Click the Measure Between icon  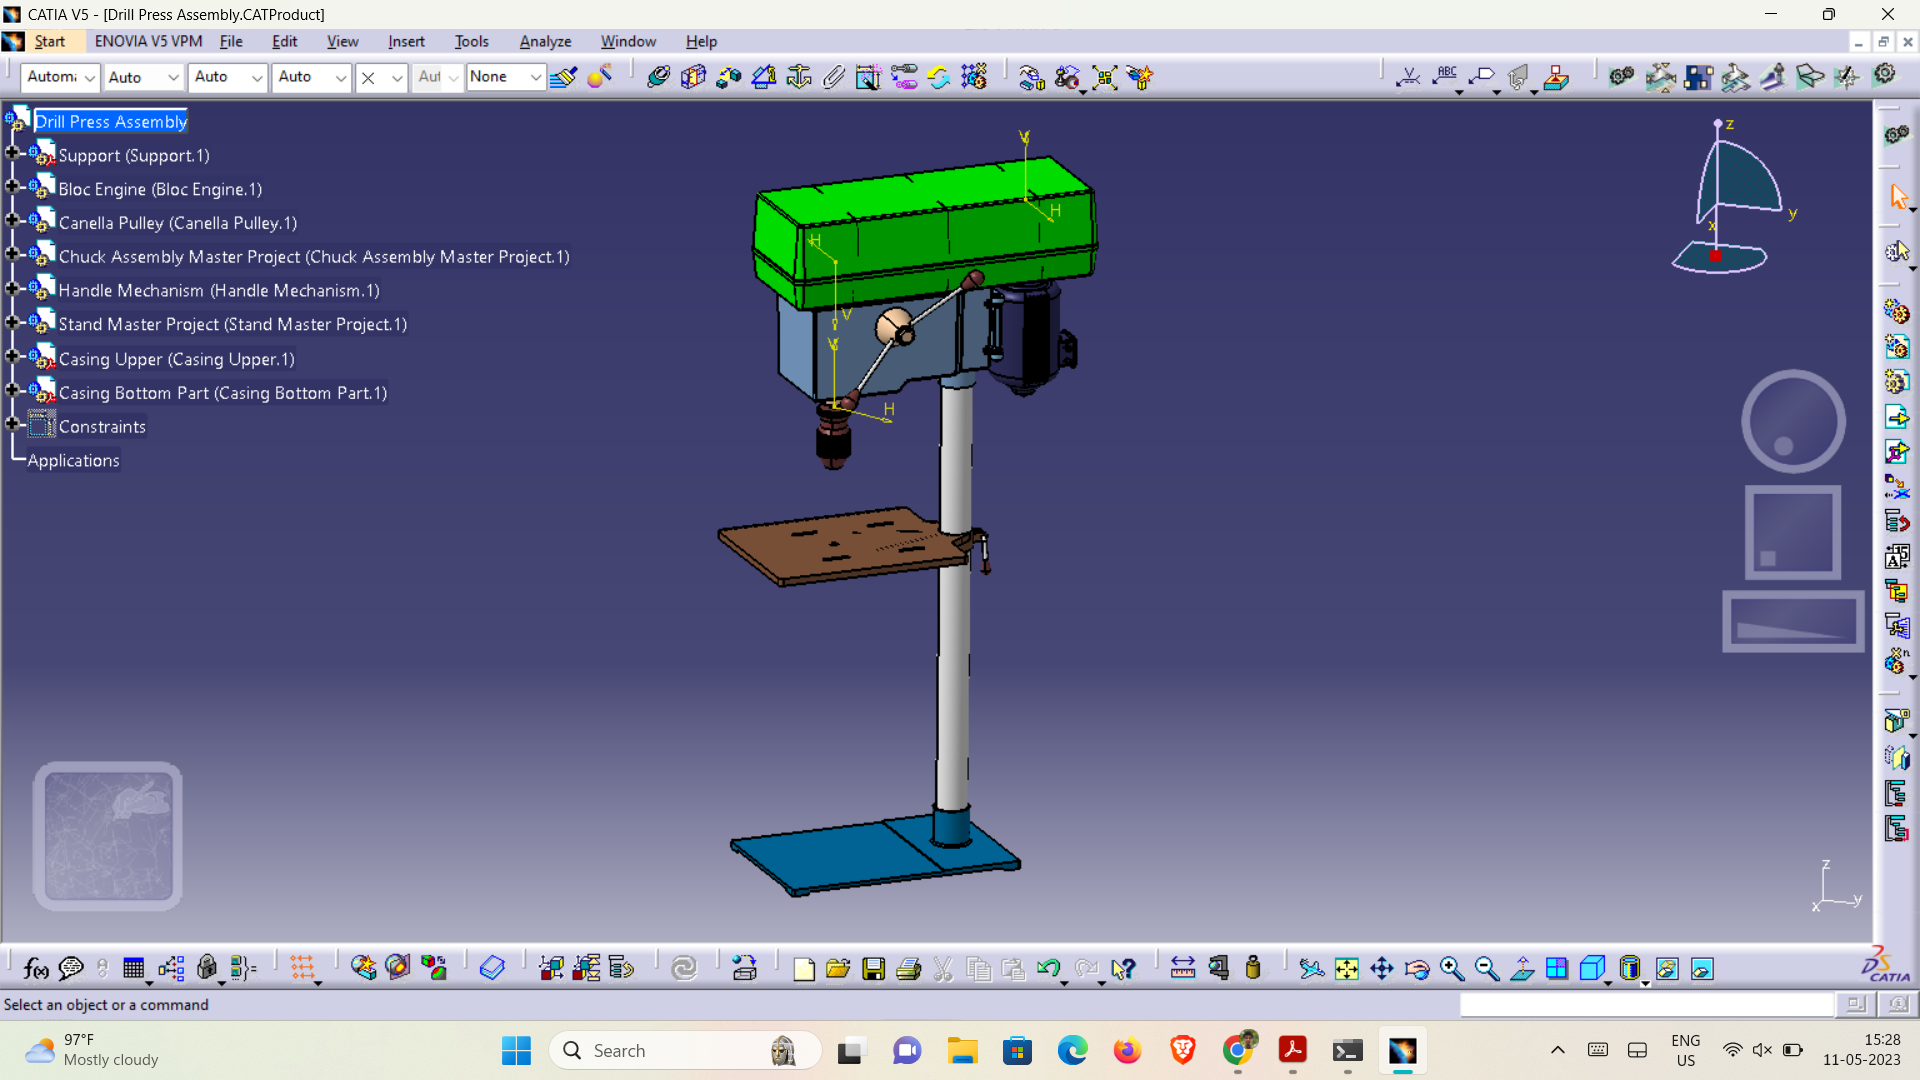click(1183, 968)
